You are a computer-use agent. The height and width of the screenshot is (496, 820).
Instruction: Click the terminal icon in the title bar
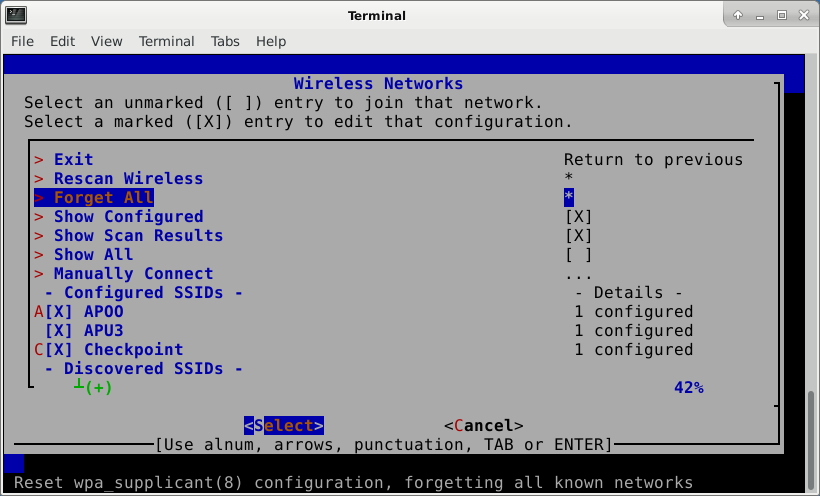pos(17,15)
